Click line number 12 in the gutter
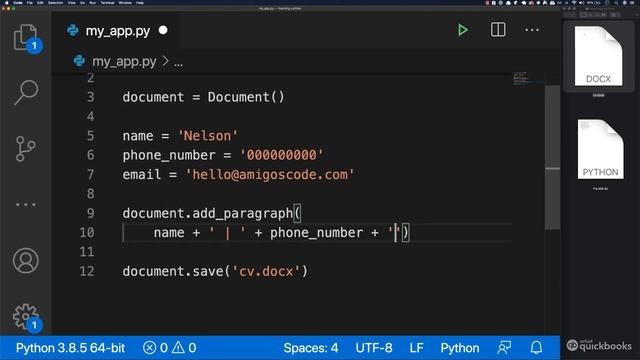The image size is (640, 360). pos(87,271)
